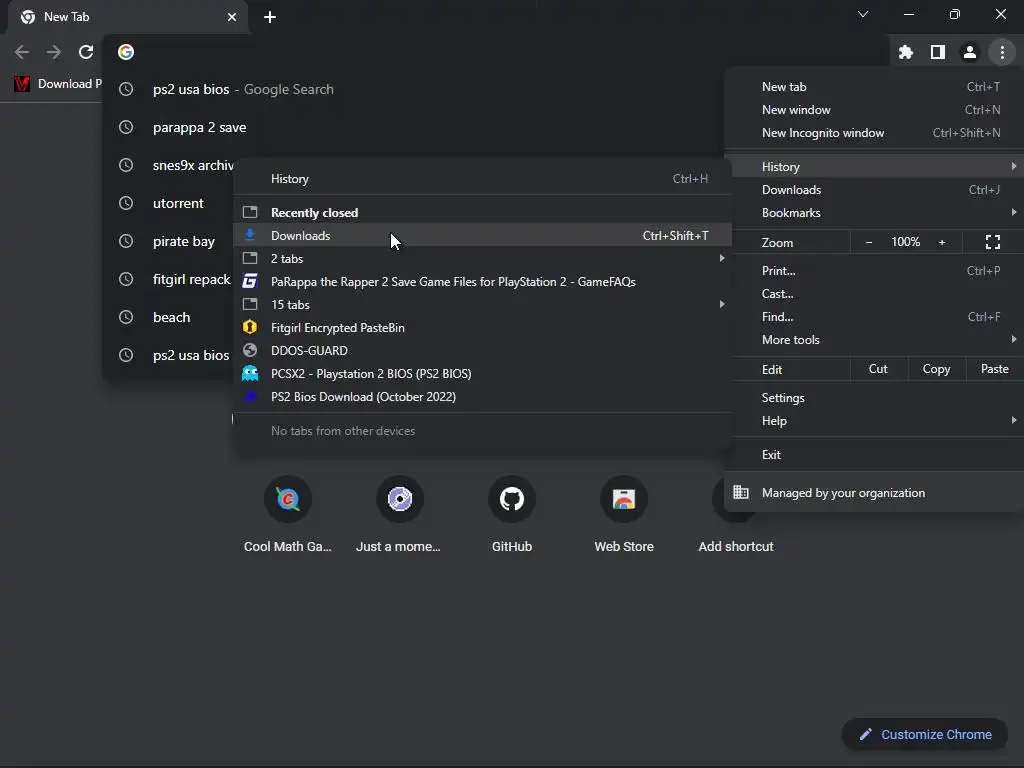Select utorrent suggestion
Image resolution: width=1024 pixels, height=768 pixels.
(x=169, y=203)
